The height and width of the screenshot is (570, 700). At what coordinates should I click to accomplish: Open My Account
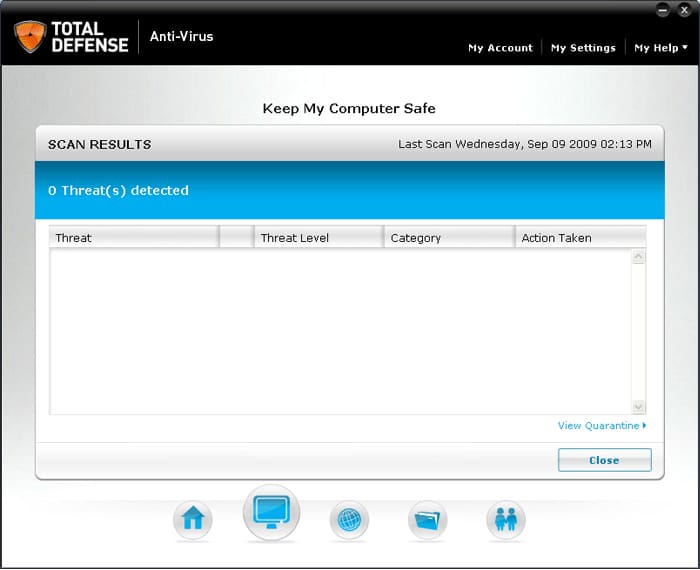pos(500,48)
